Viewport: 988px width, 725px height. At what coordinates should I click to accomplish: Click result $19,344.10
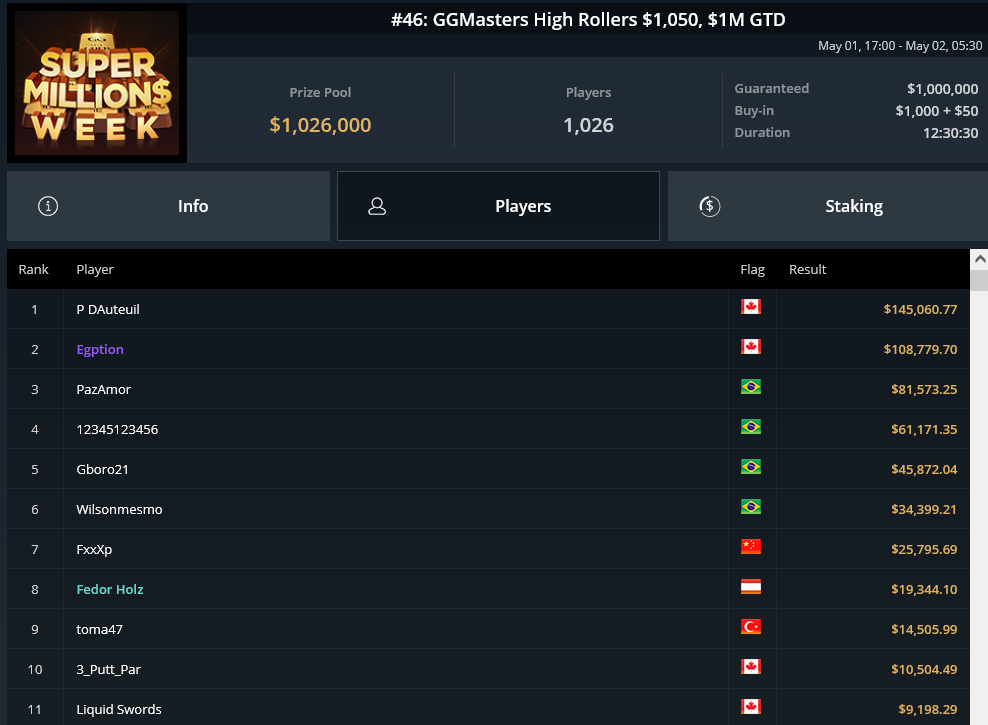924,590
